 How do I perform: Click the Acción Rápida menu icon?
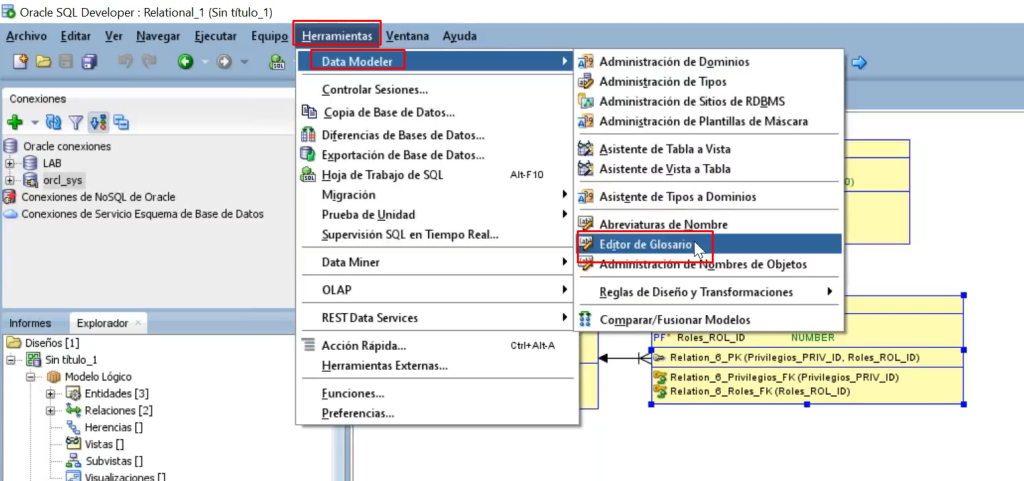[x=308, y=345]
